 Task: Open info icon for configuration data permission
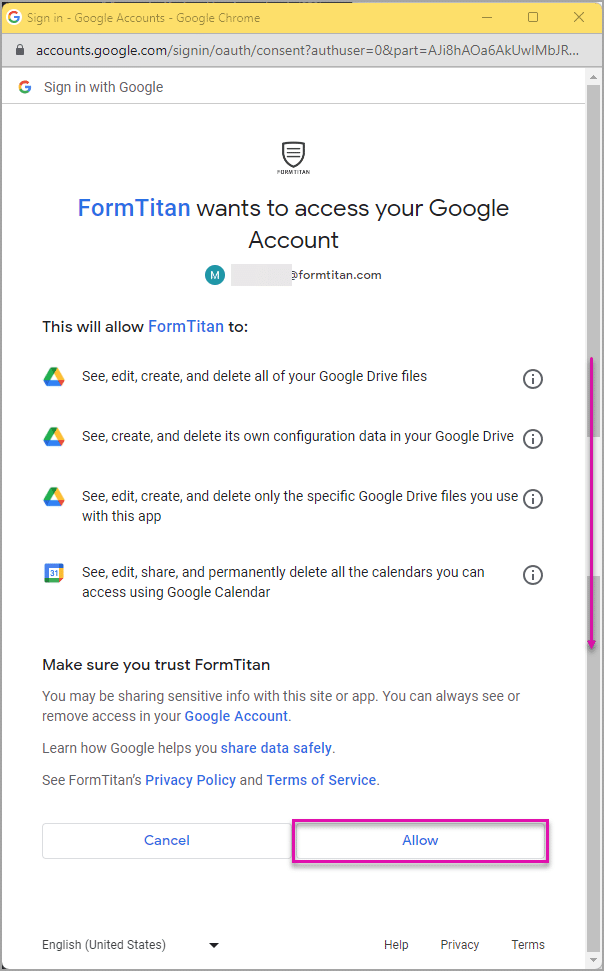click(x=533, y=438)
